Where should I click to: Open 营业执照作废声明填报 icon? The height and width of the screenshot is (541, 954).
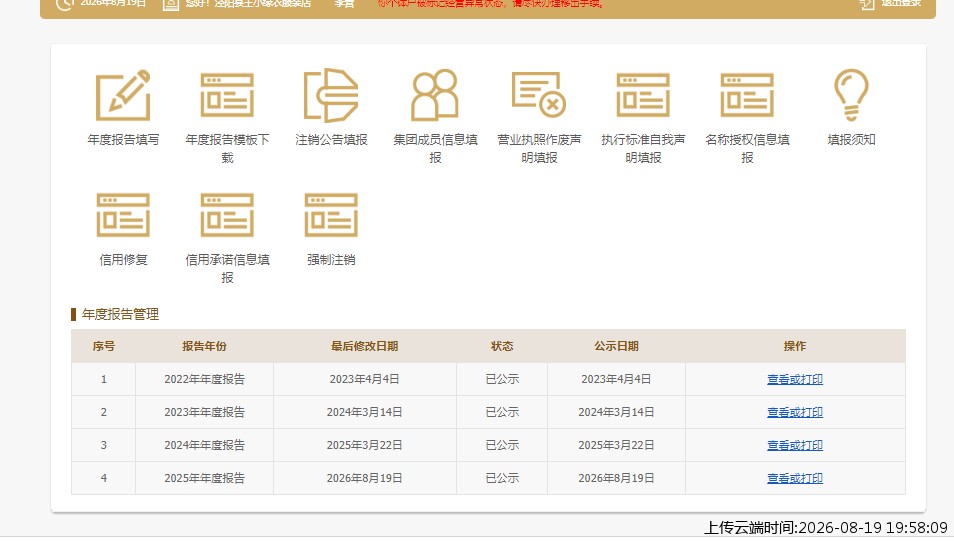(539, 95)
